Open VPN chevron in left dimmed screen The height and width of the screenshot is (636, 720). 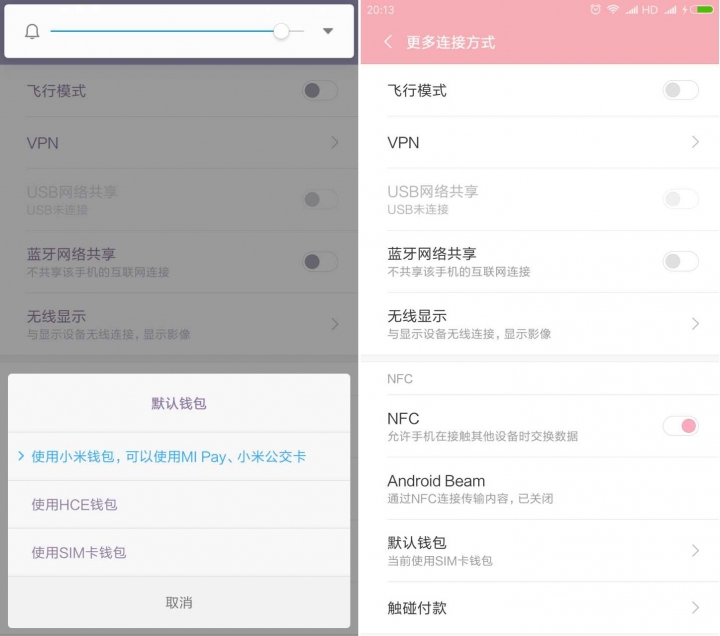(335, 142)
